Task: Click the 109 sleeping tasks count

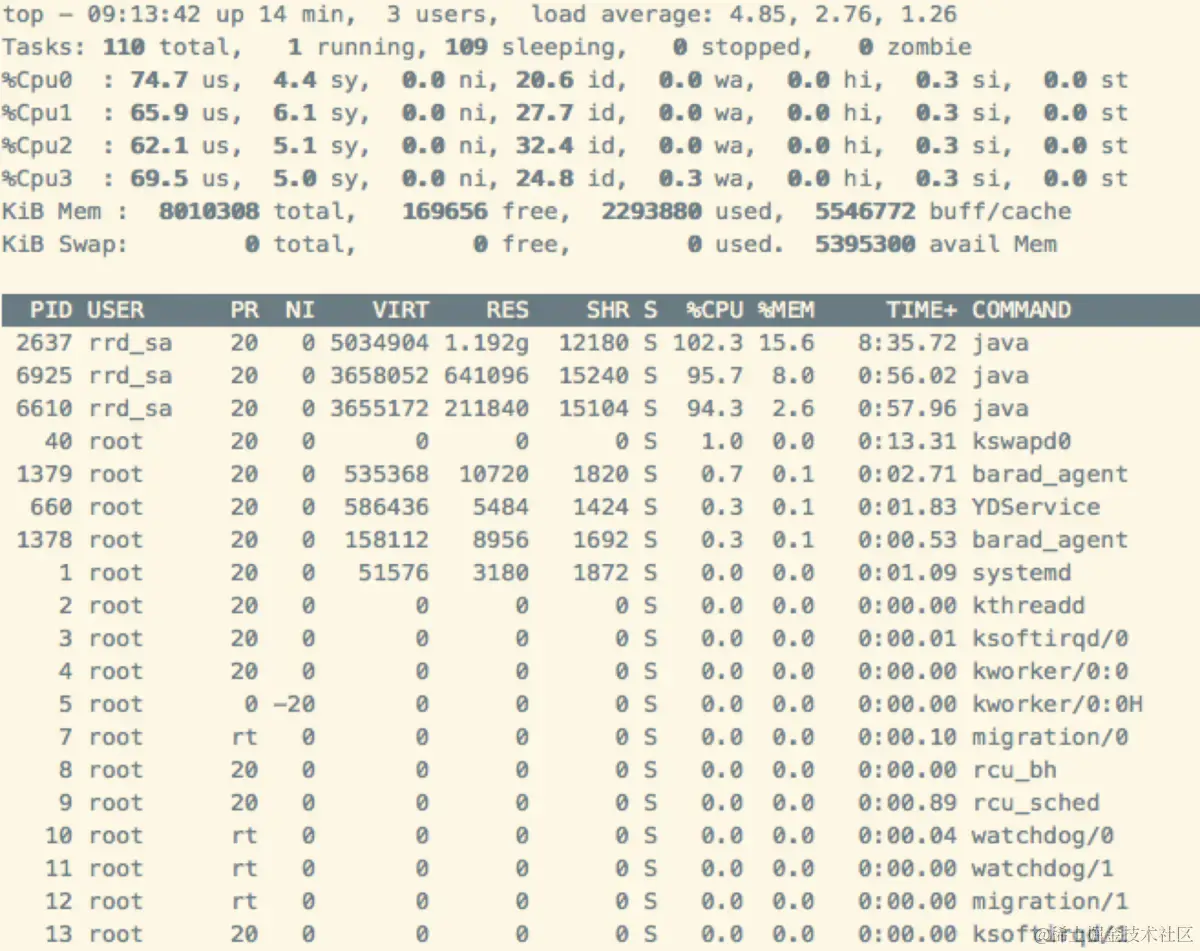Action: click(x=465, y=48)
